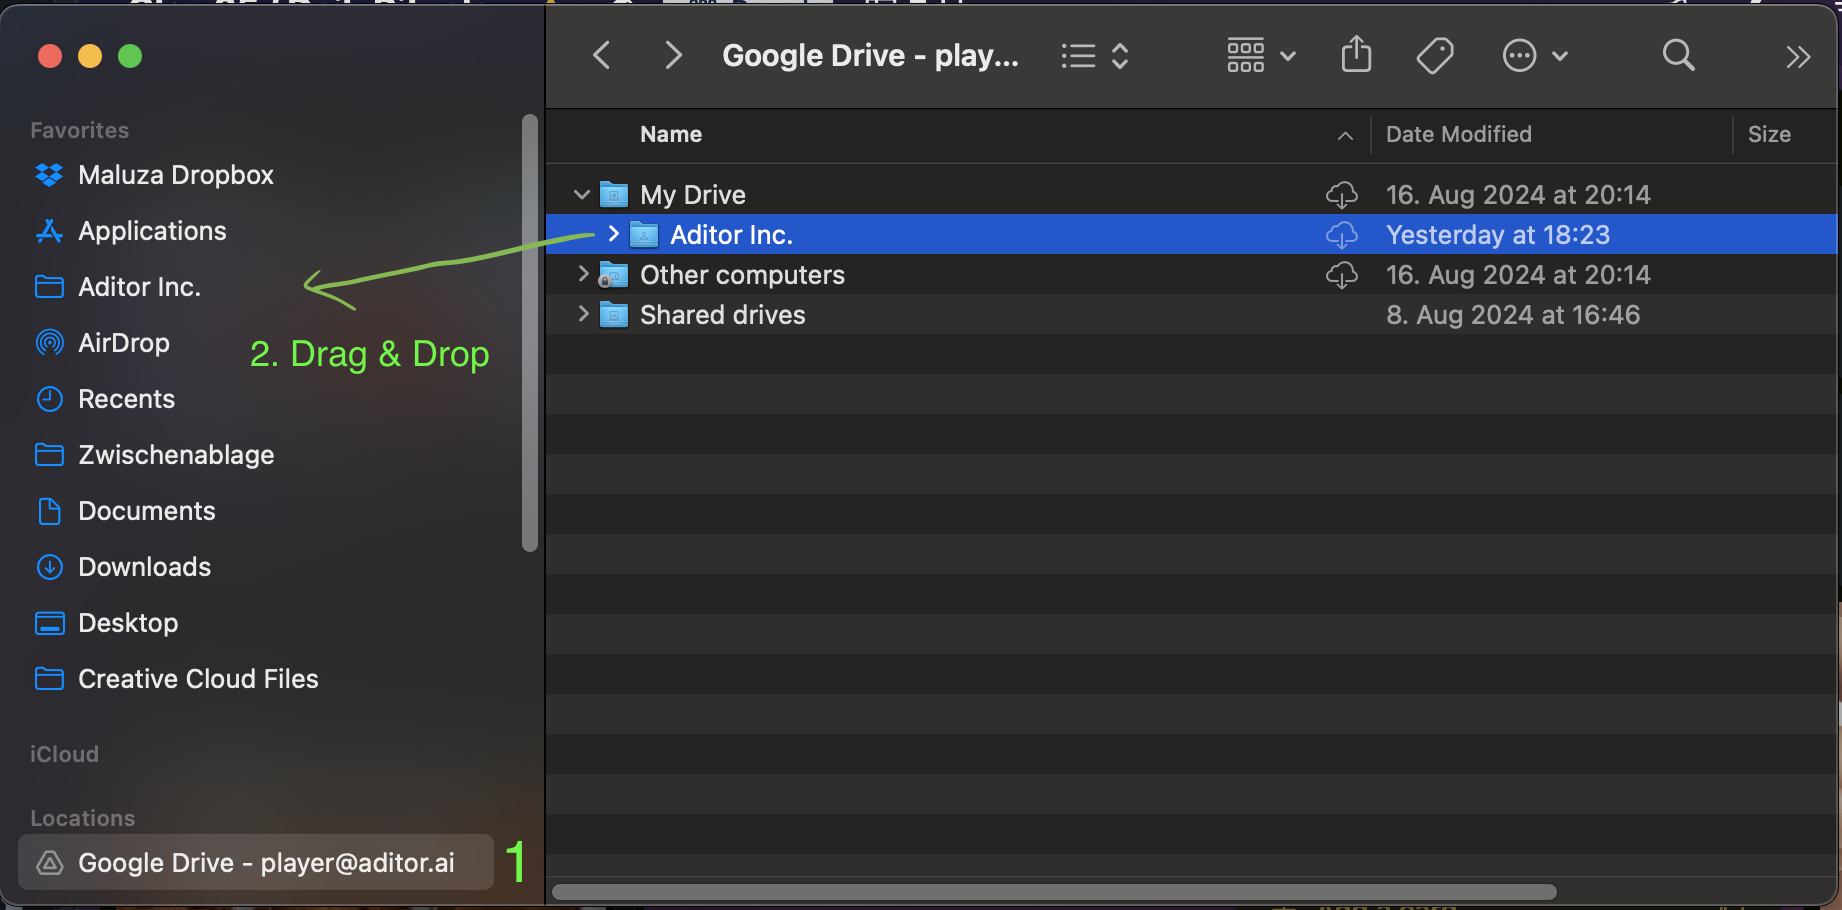Viewport: 1842px width, 910px height.
Task: Click the Applications icon in sidebar
Action: tap(49, 231)
